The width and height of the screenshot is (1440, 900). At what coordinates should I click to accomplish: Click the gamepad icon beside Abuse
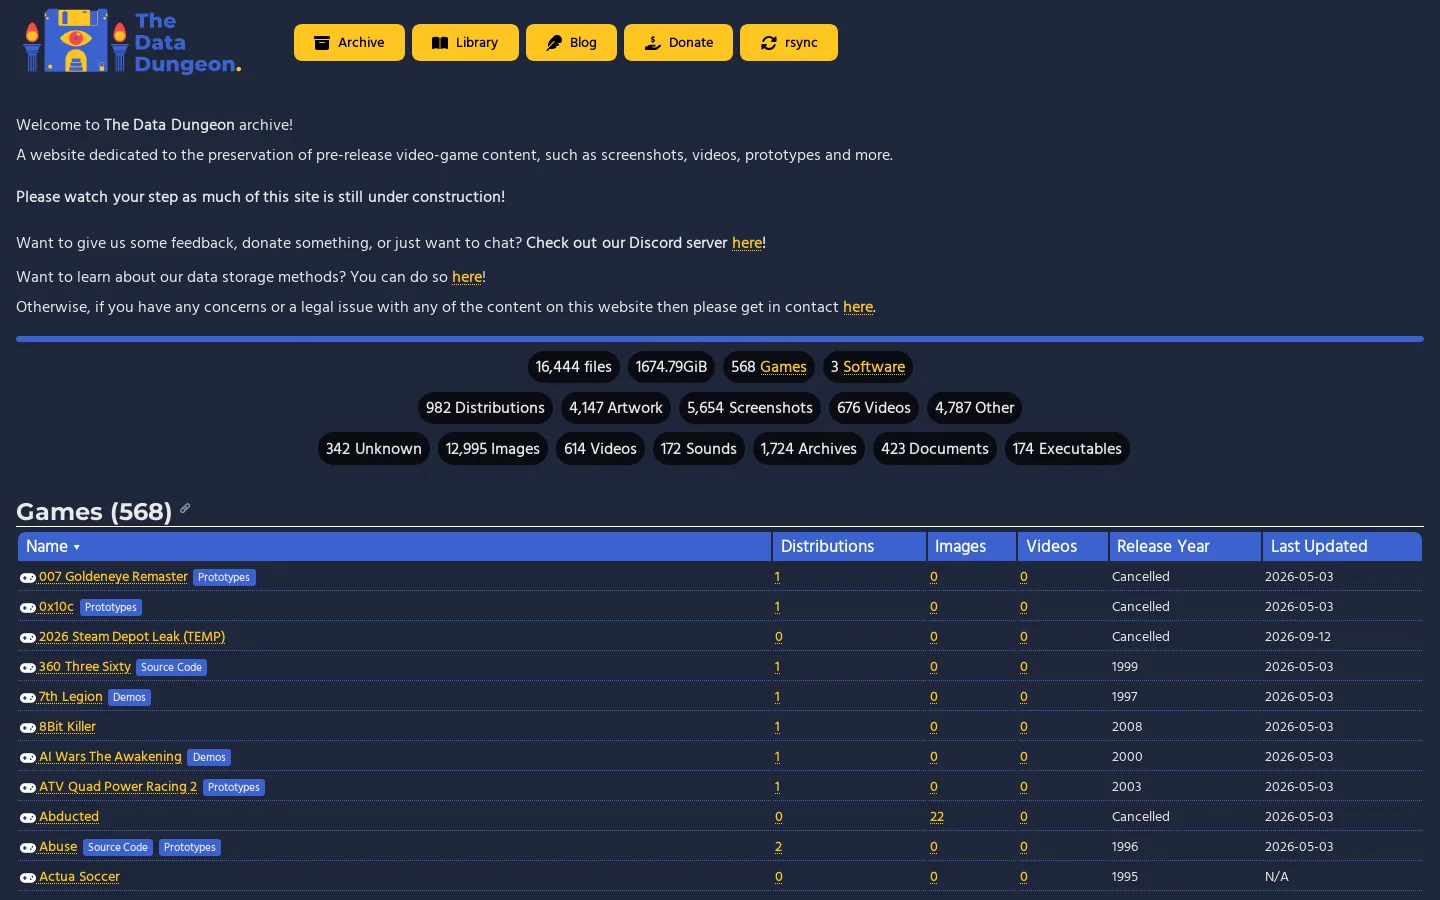(x=28, y=848)
